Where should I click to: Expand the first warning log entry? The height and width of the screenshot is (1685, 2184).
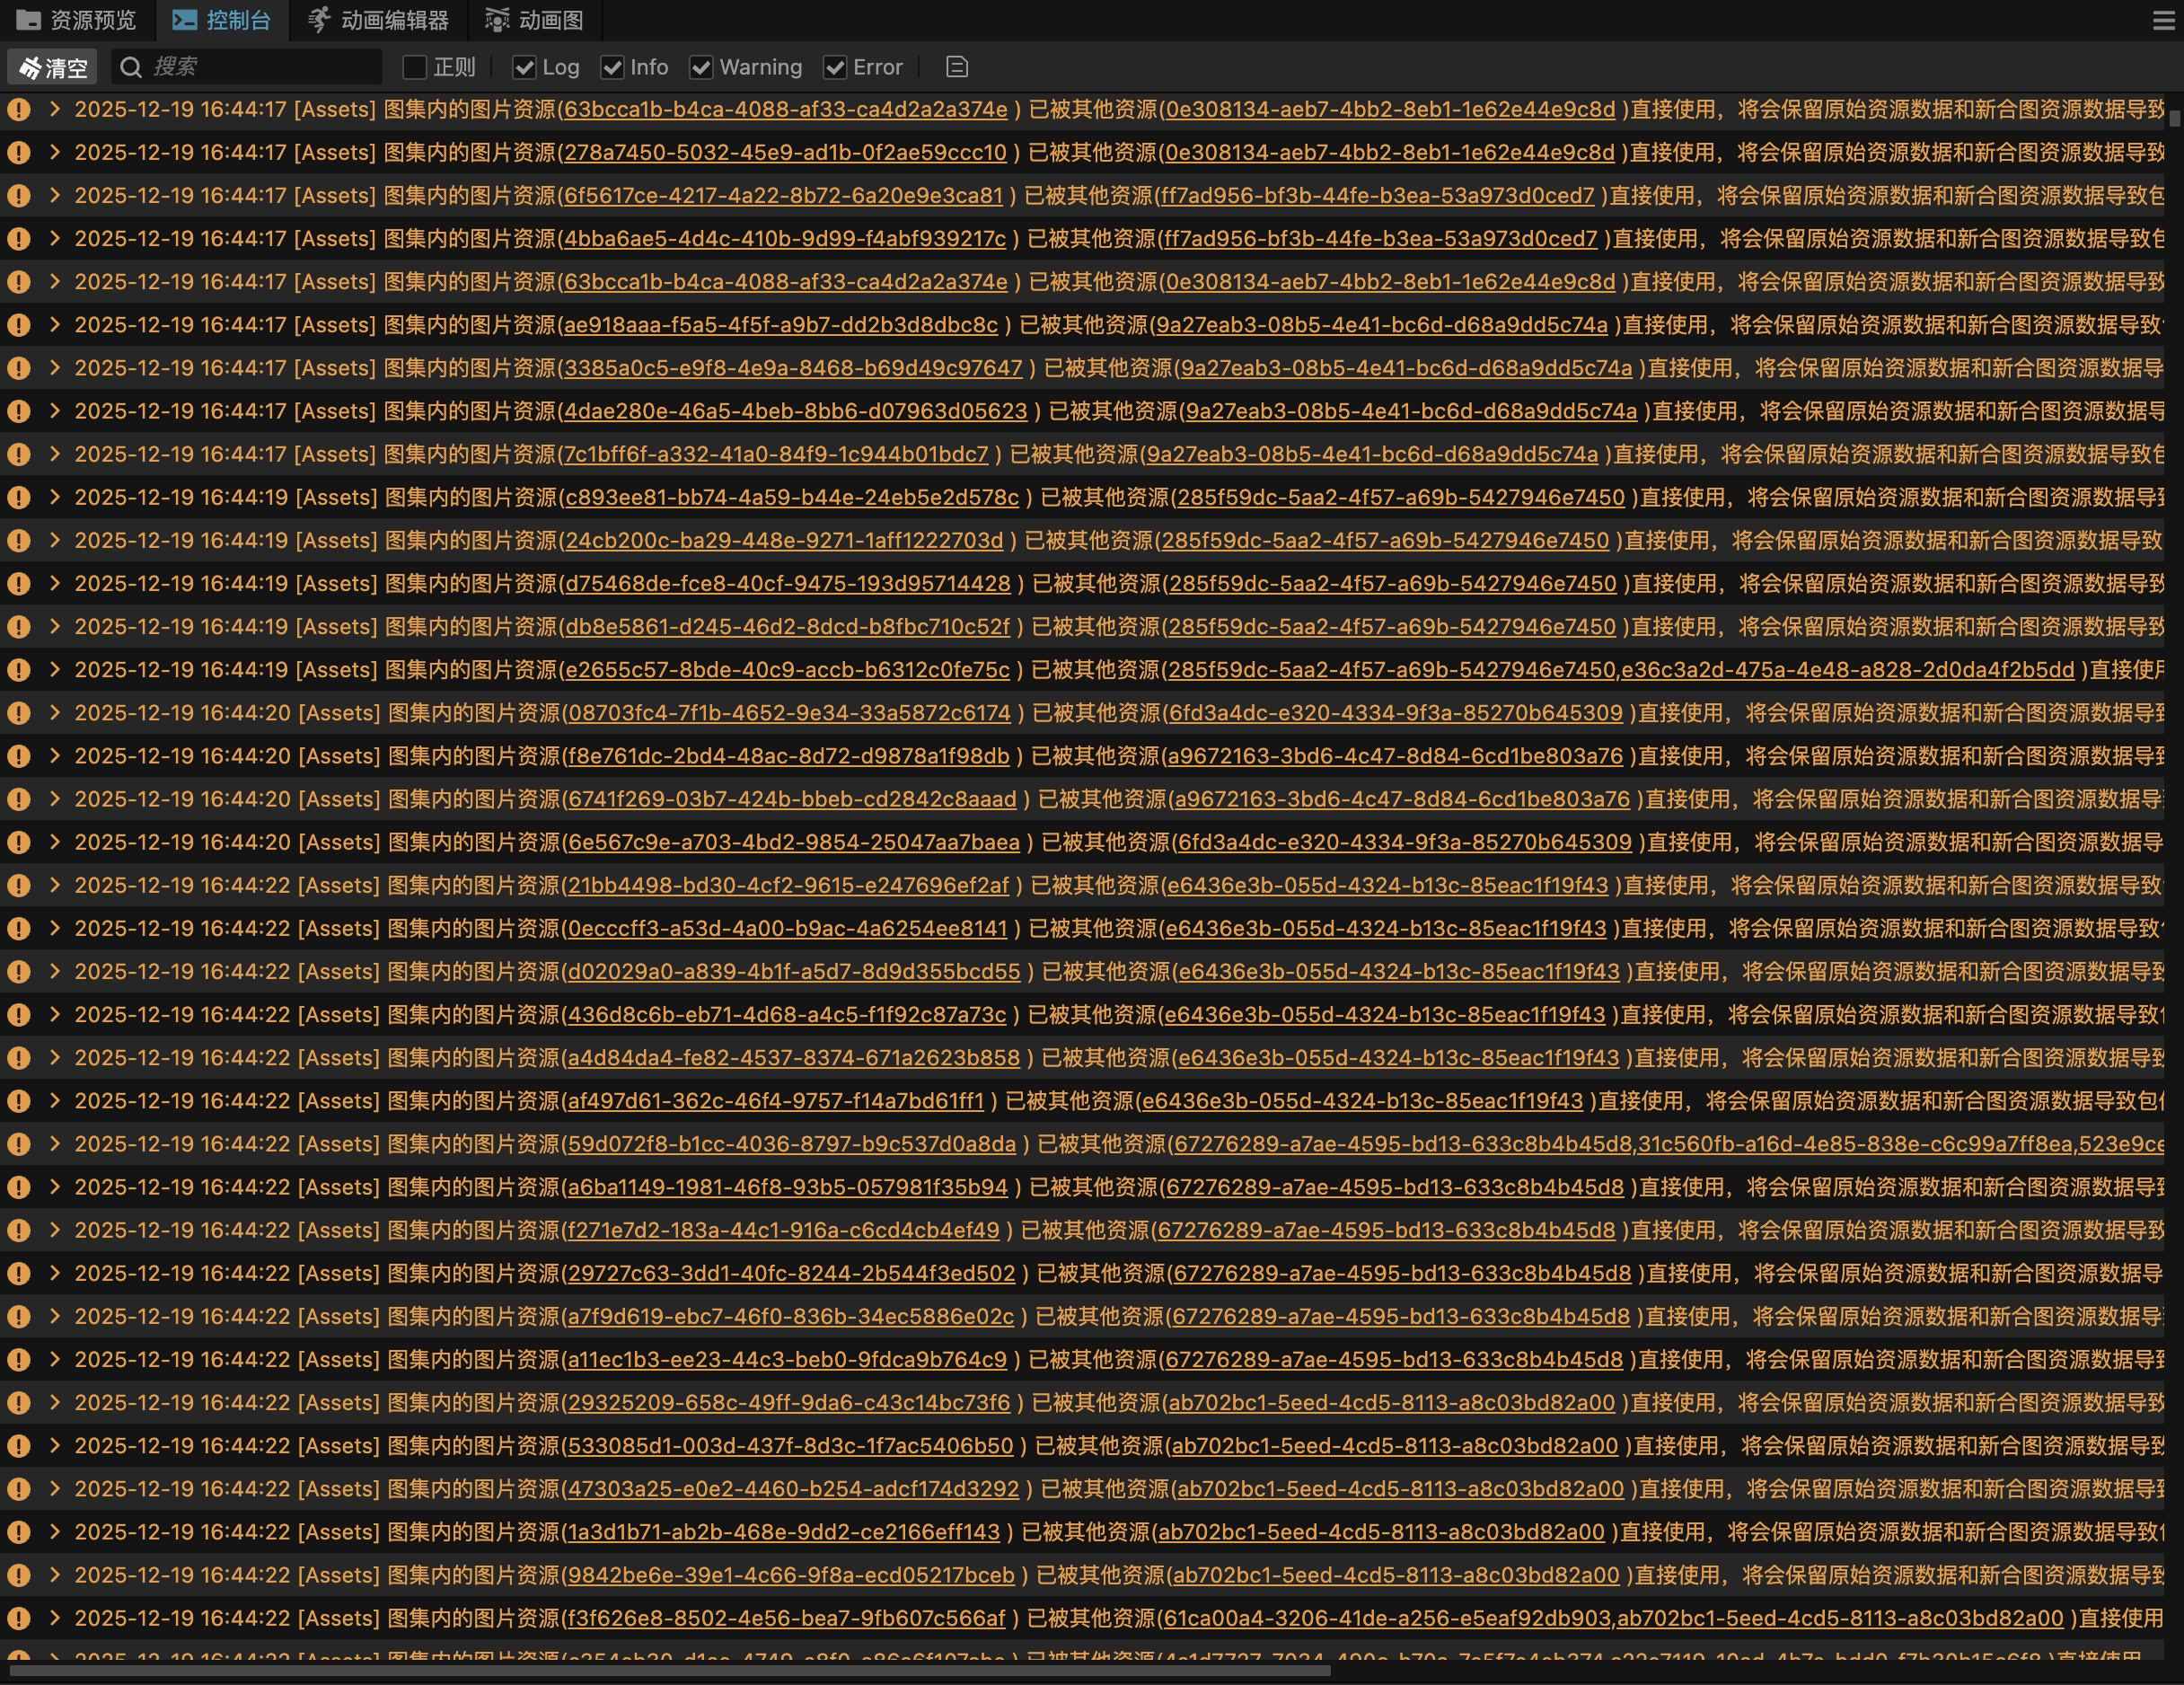pos(55,110)
